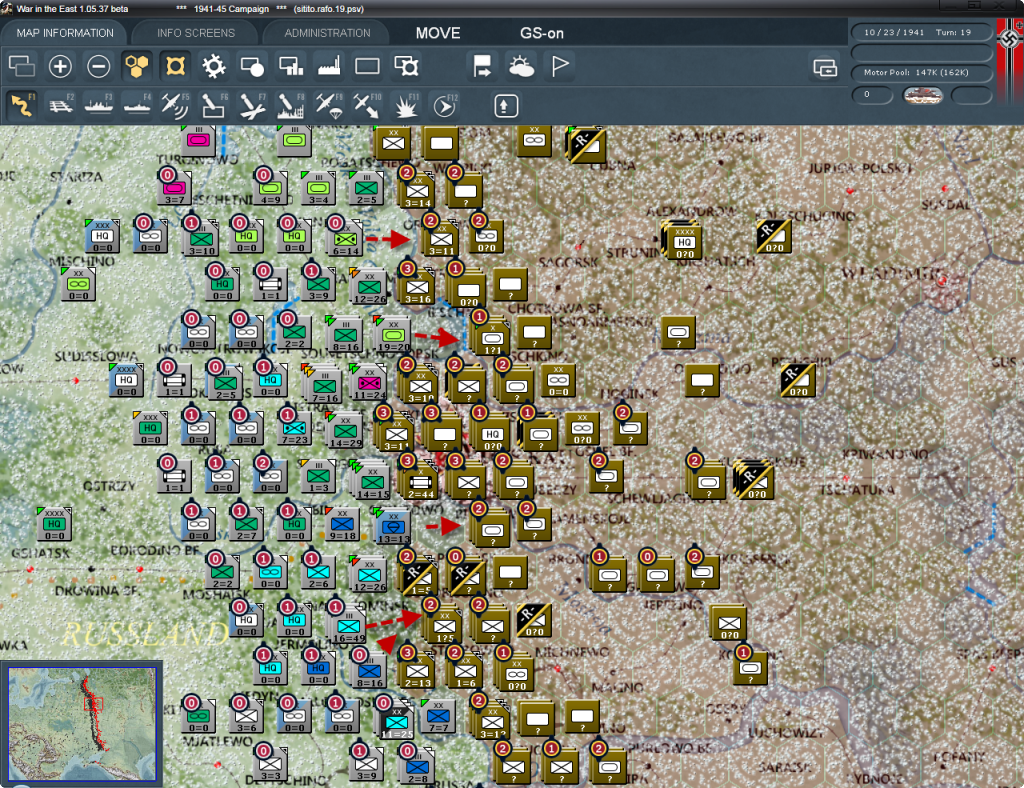
Task: Select the F8 bomb city mode
Action: (291, 105)
